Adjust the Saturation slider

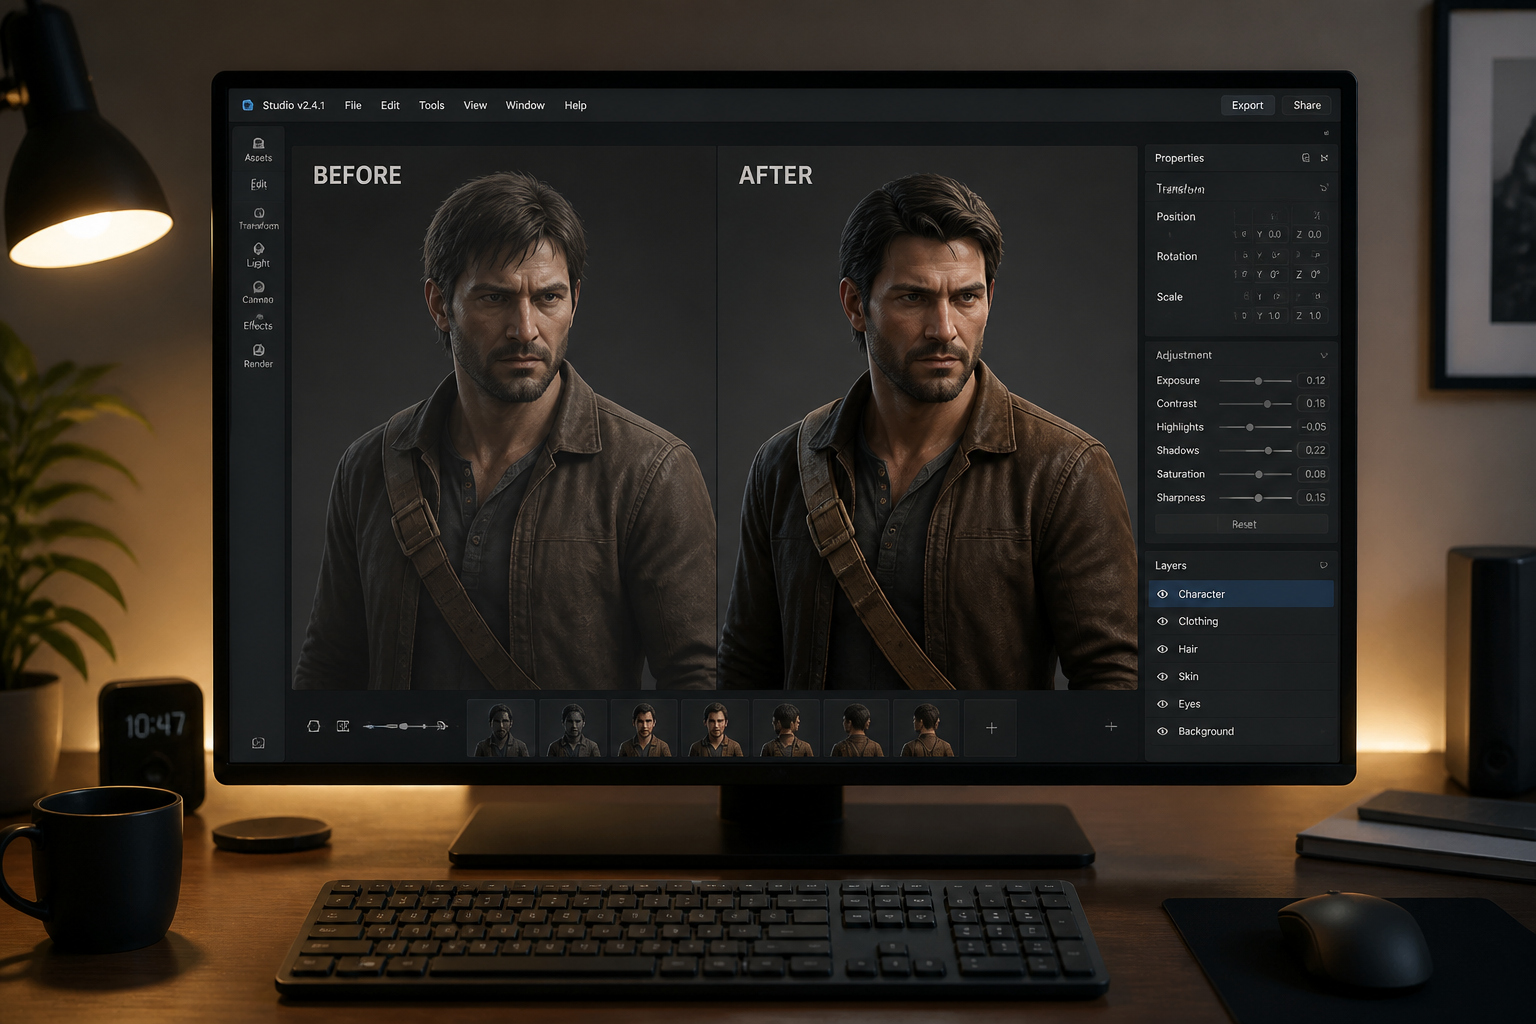pos(1255,474)
